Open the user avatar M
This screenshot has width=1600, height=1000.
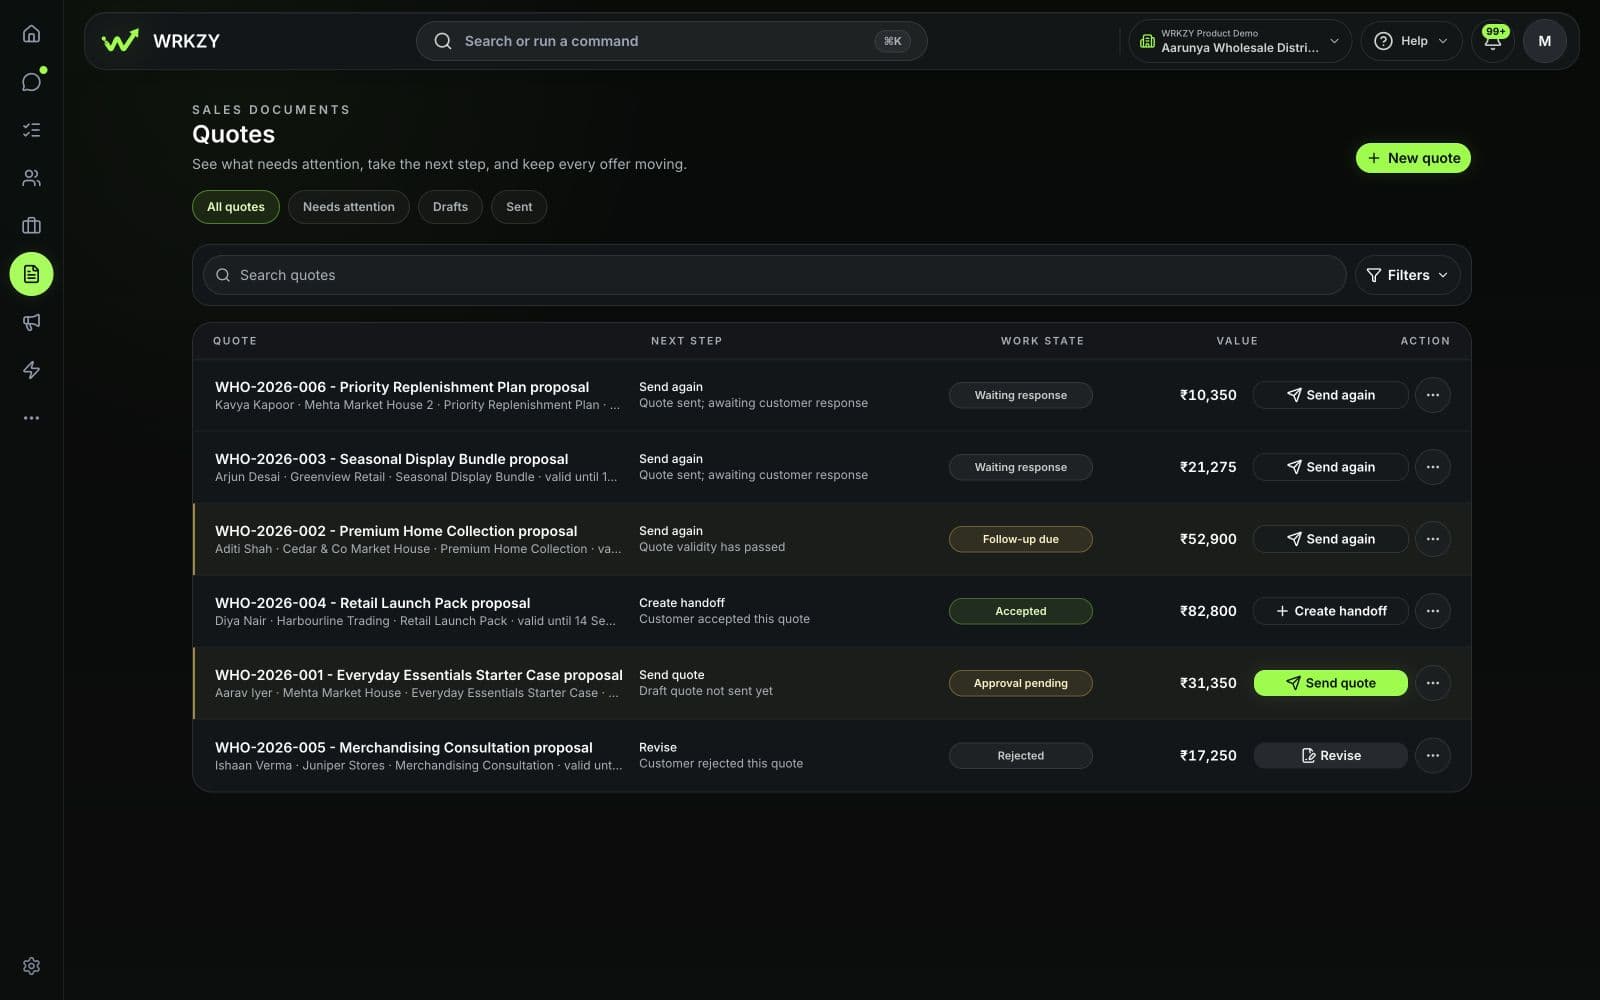coord(1545,41)
